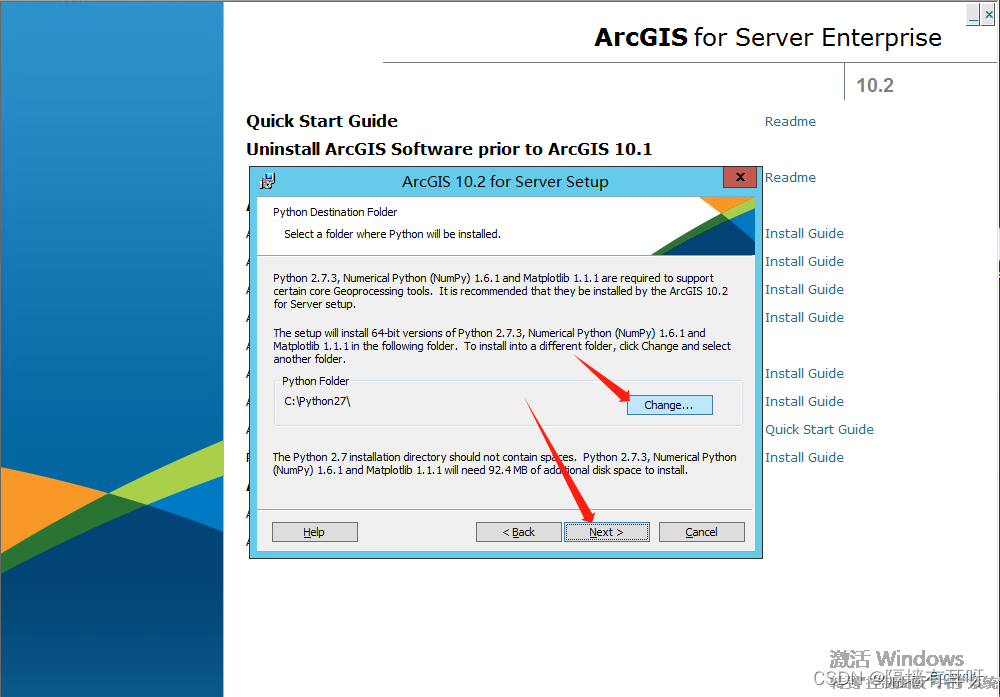
Task: Click the Back button in the setup dialog
Action: [x=518, y=531]
